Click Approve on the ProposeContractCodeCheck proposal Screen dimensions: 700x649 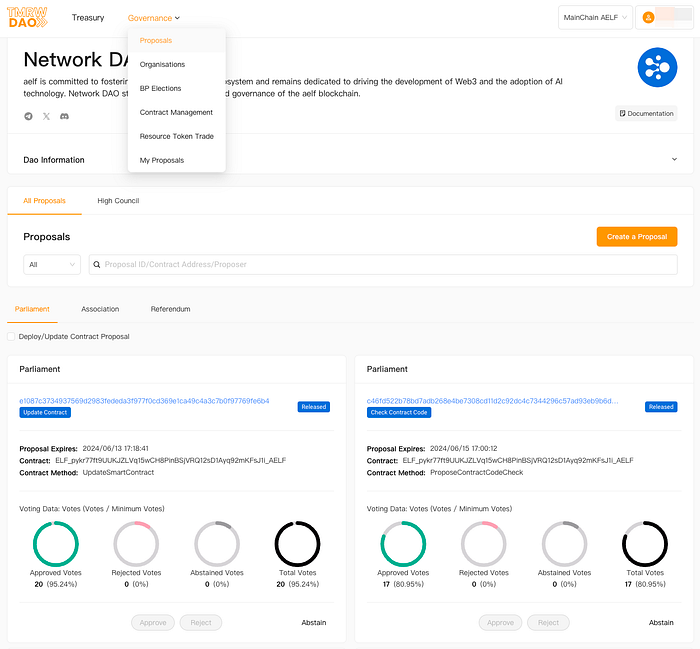point(500,623)
